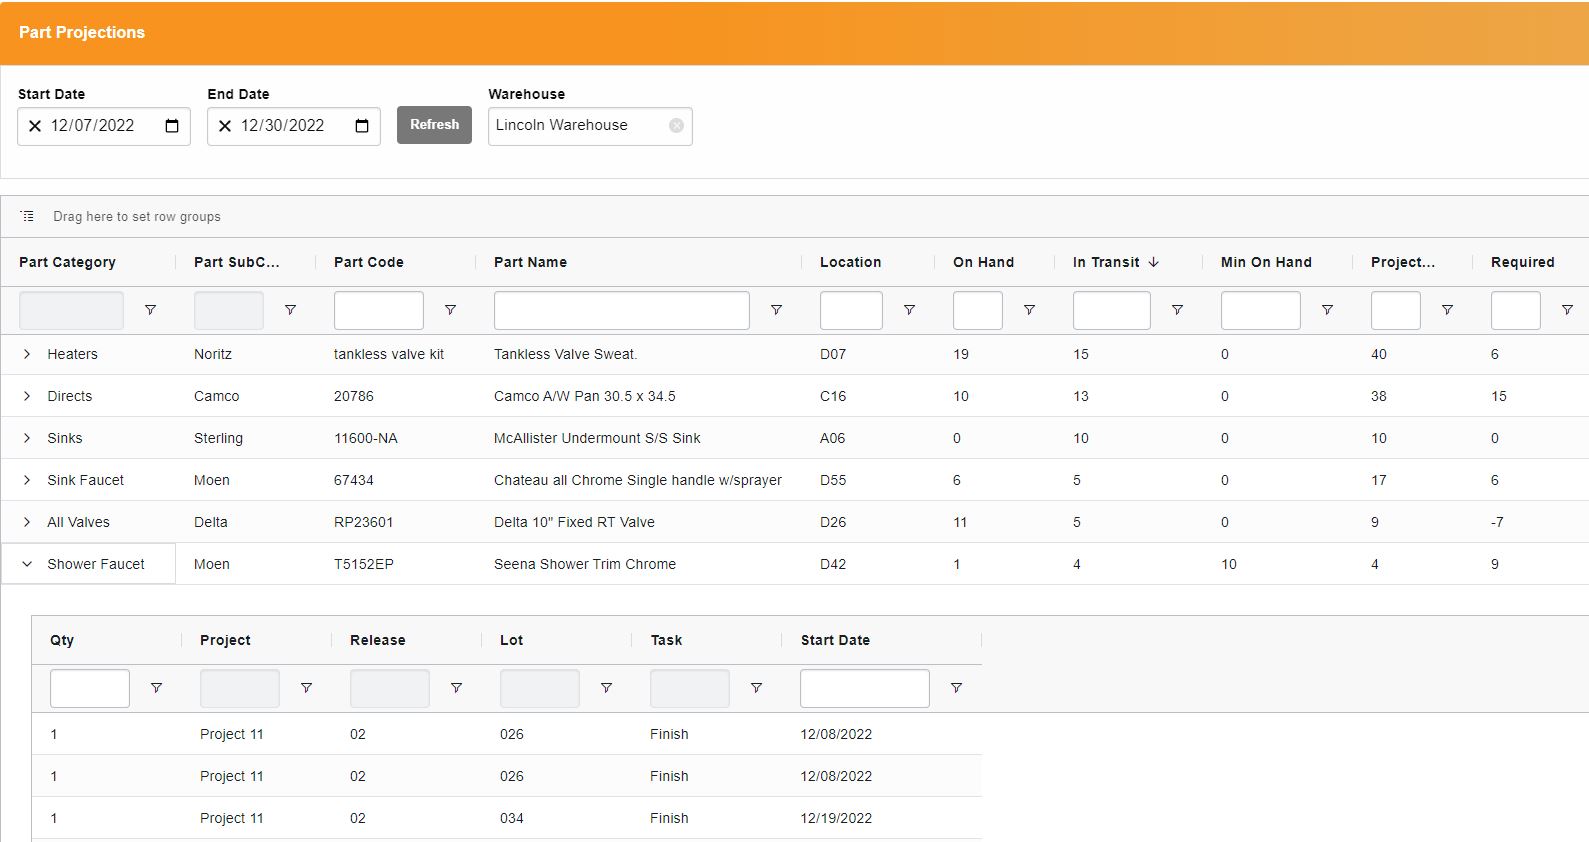This screenshot has height=842, width=1589.
Task: Open the Part Name filter funnel icon
Action: 776,310
